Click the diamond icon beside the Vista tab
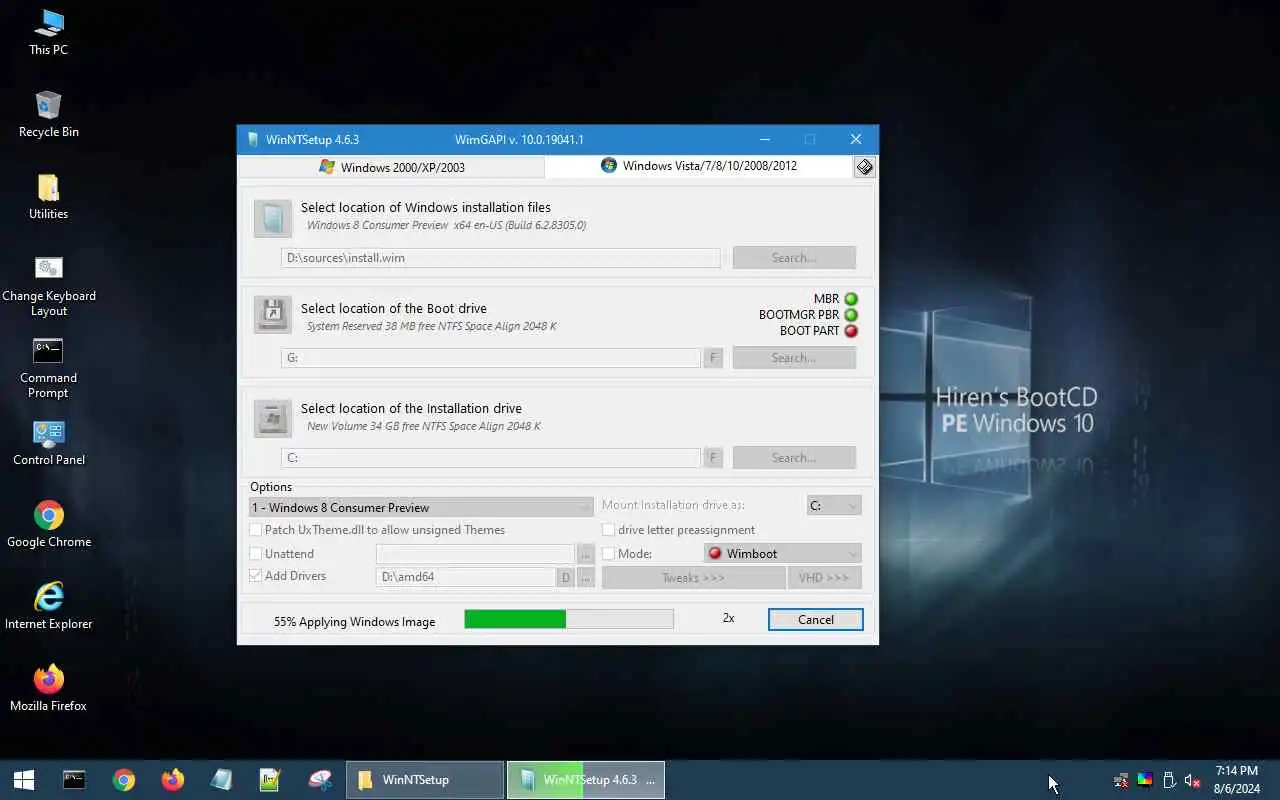Viewport: 1280px width, 800px height. click(865, 167)
